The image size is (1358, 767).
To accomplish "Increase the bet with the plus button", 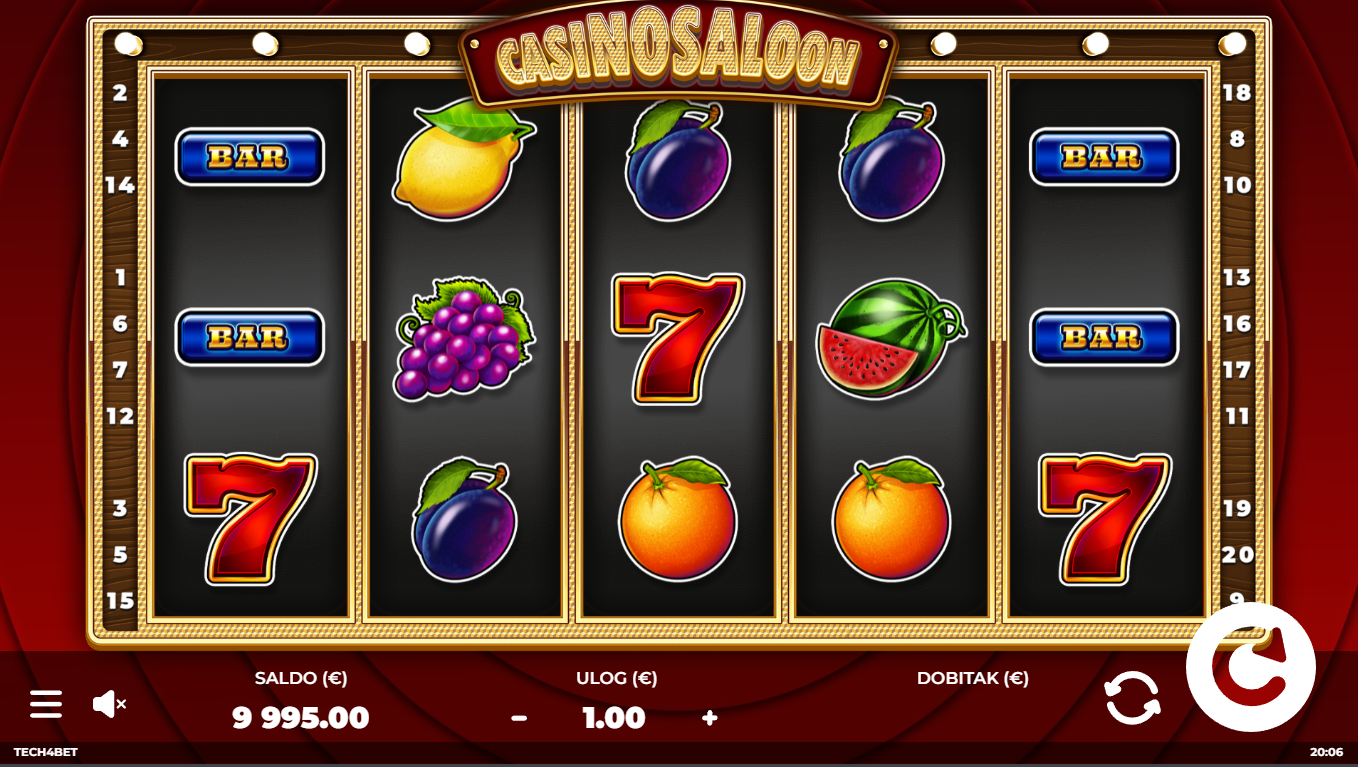I will [x=710, y=717].
